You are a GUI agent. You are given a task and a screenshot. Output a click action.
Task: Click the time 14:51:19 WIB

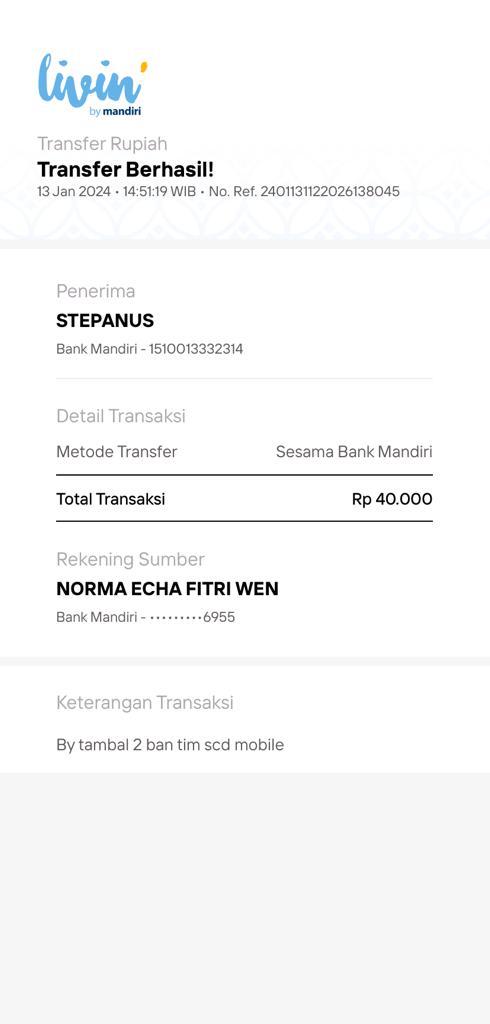click(159, 192)
